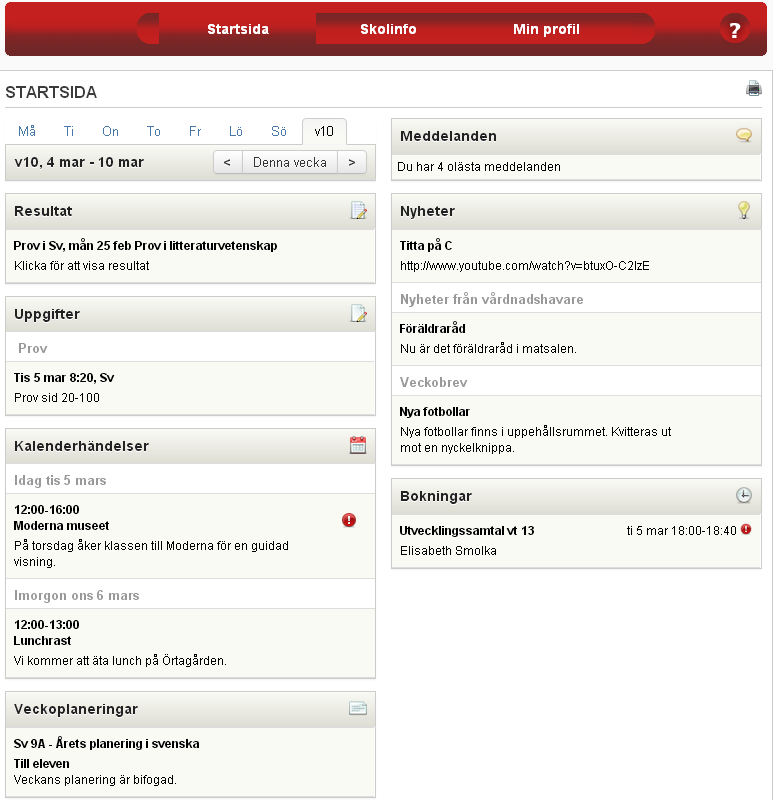The width and height of the screenshot is (773, 800).
Task: Open the Startsida menu item
Action: click(238, 29)
